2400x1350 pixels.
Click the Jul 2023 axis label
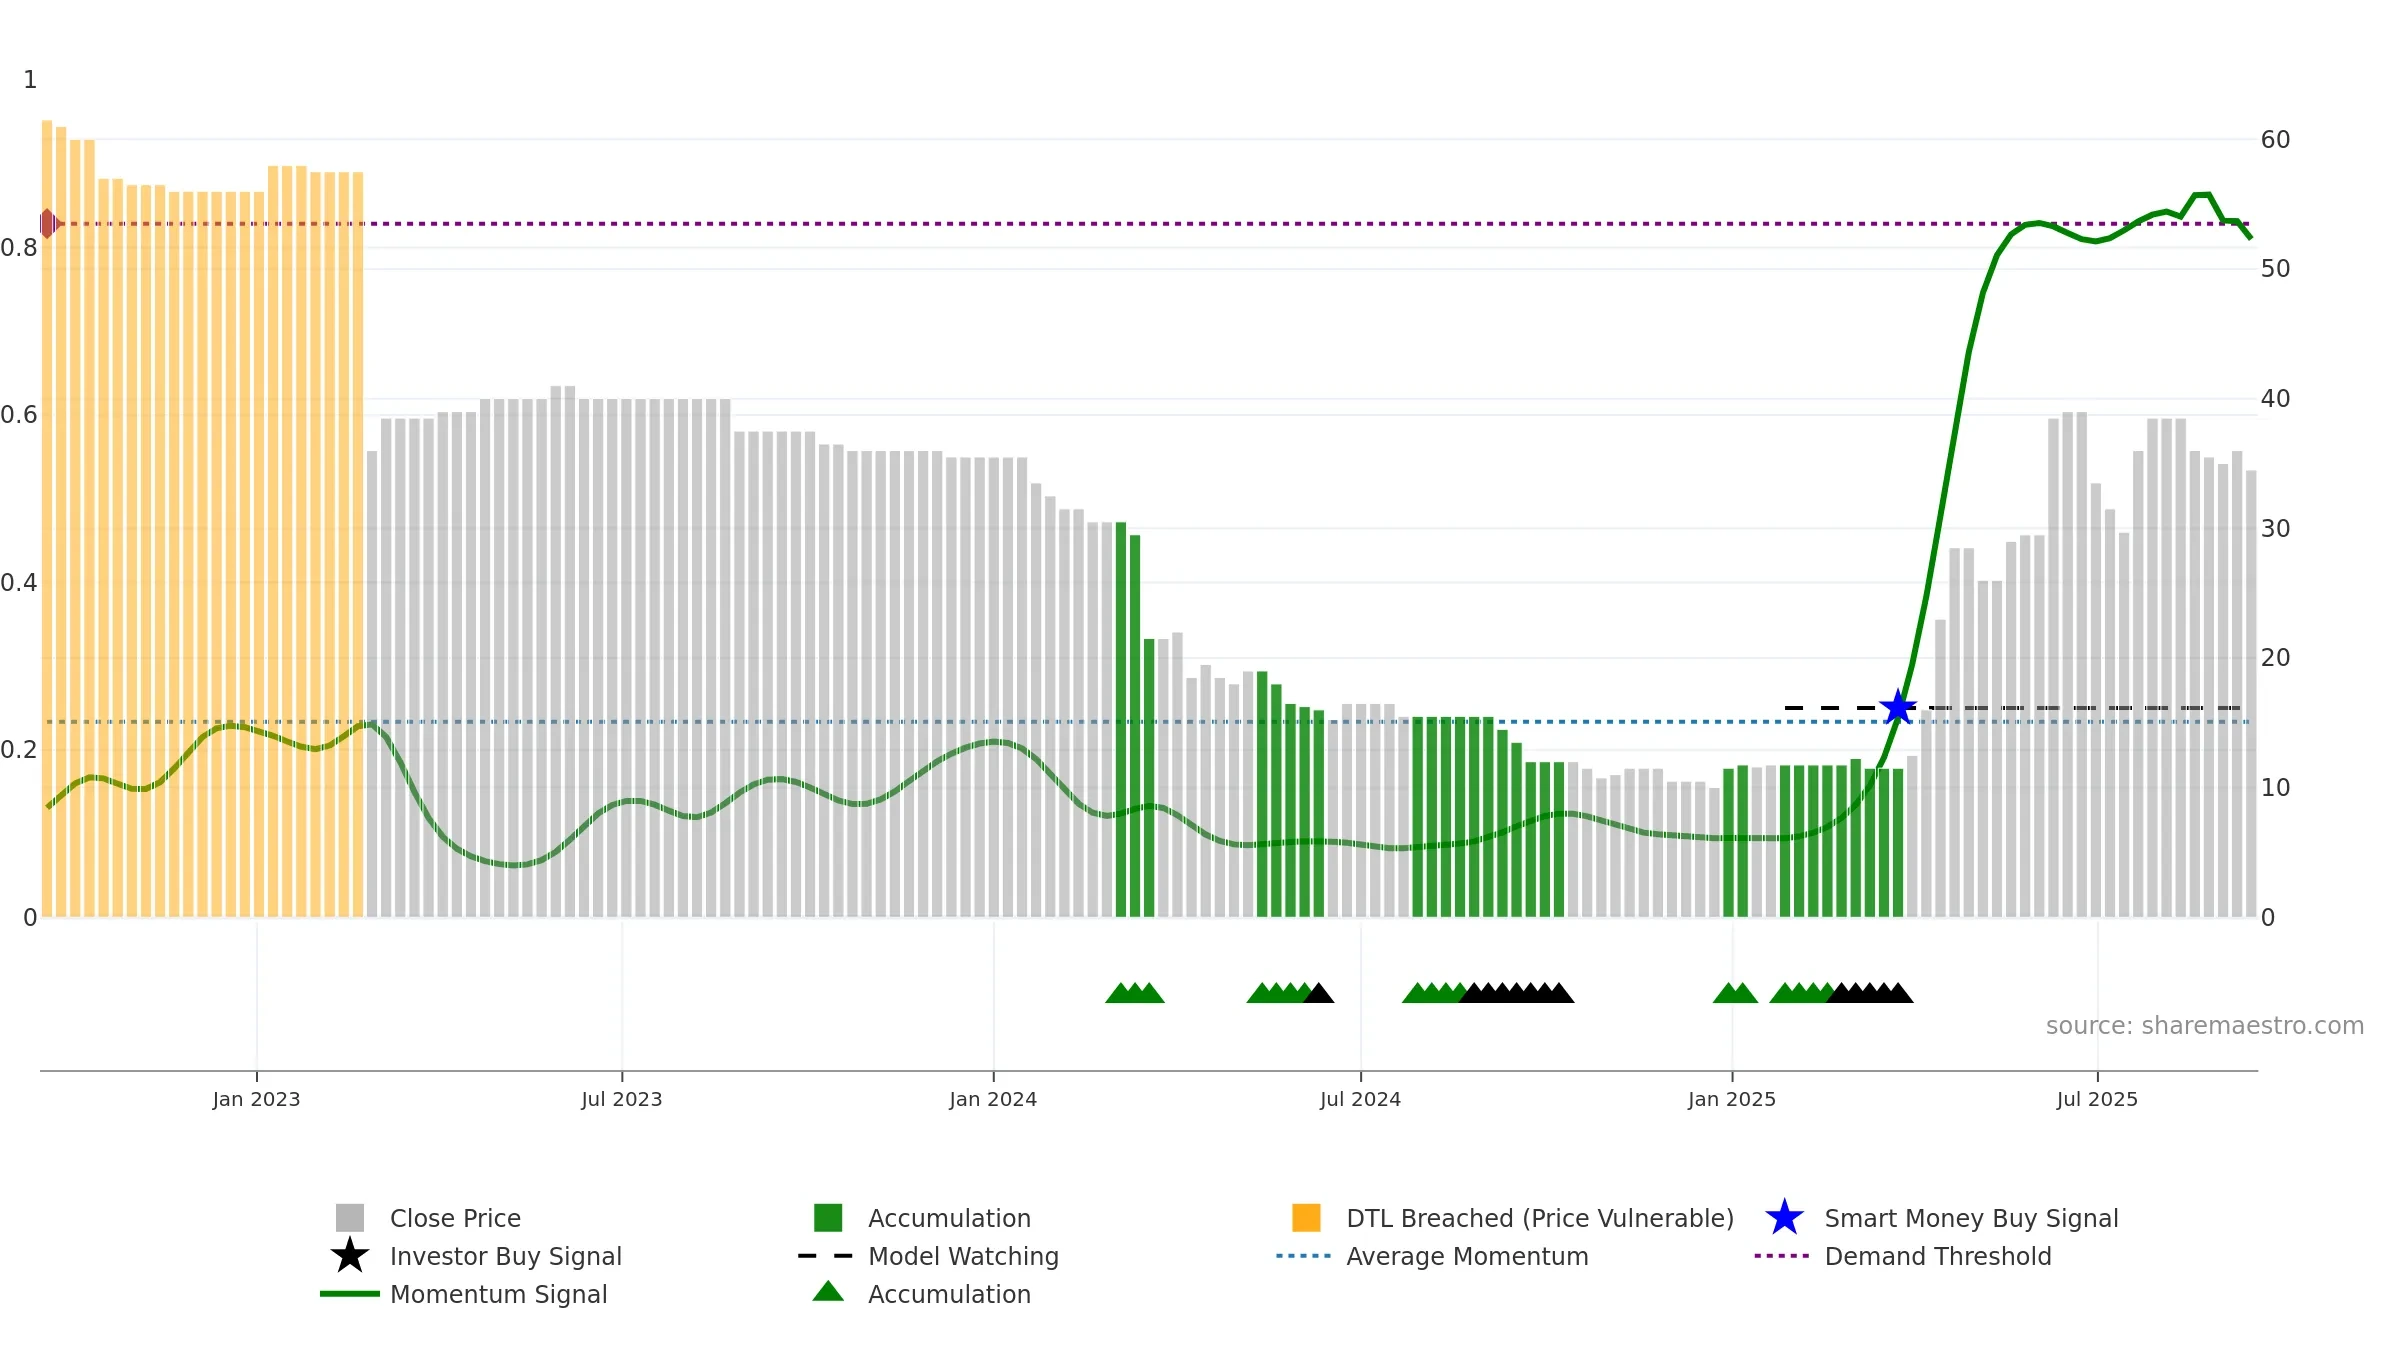coord(622,1099)
